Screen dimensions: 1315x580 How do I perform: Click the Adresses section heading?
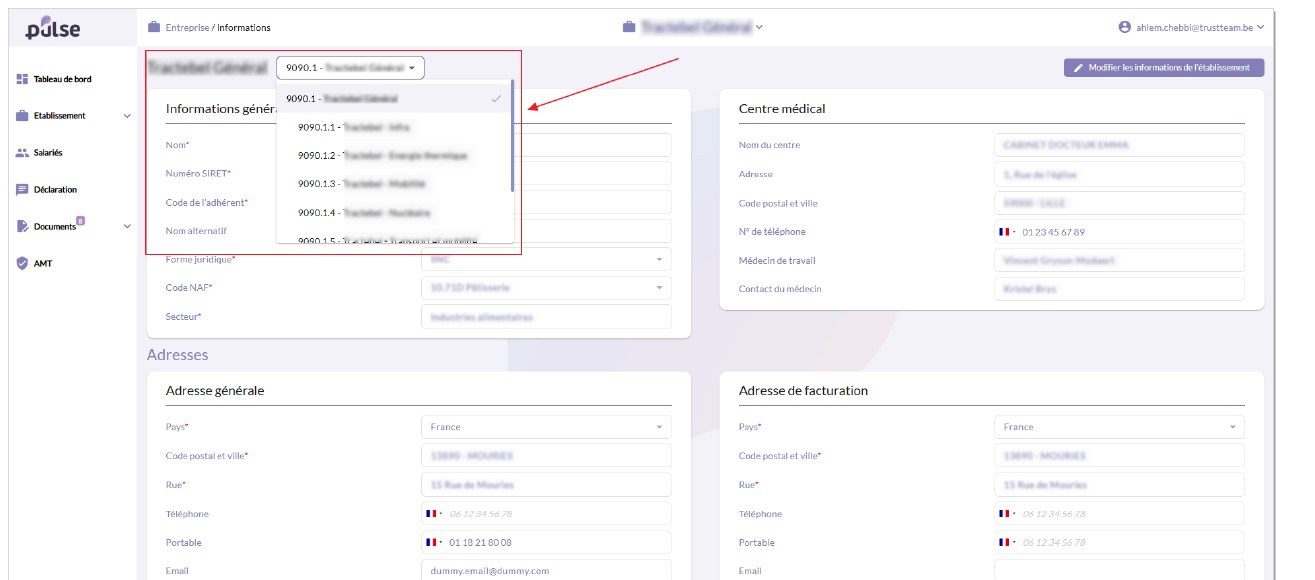pyautogui.click(x=177, y=354)
